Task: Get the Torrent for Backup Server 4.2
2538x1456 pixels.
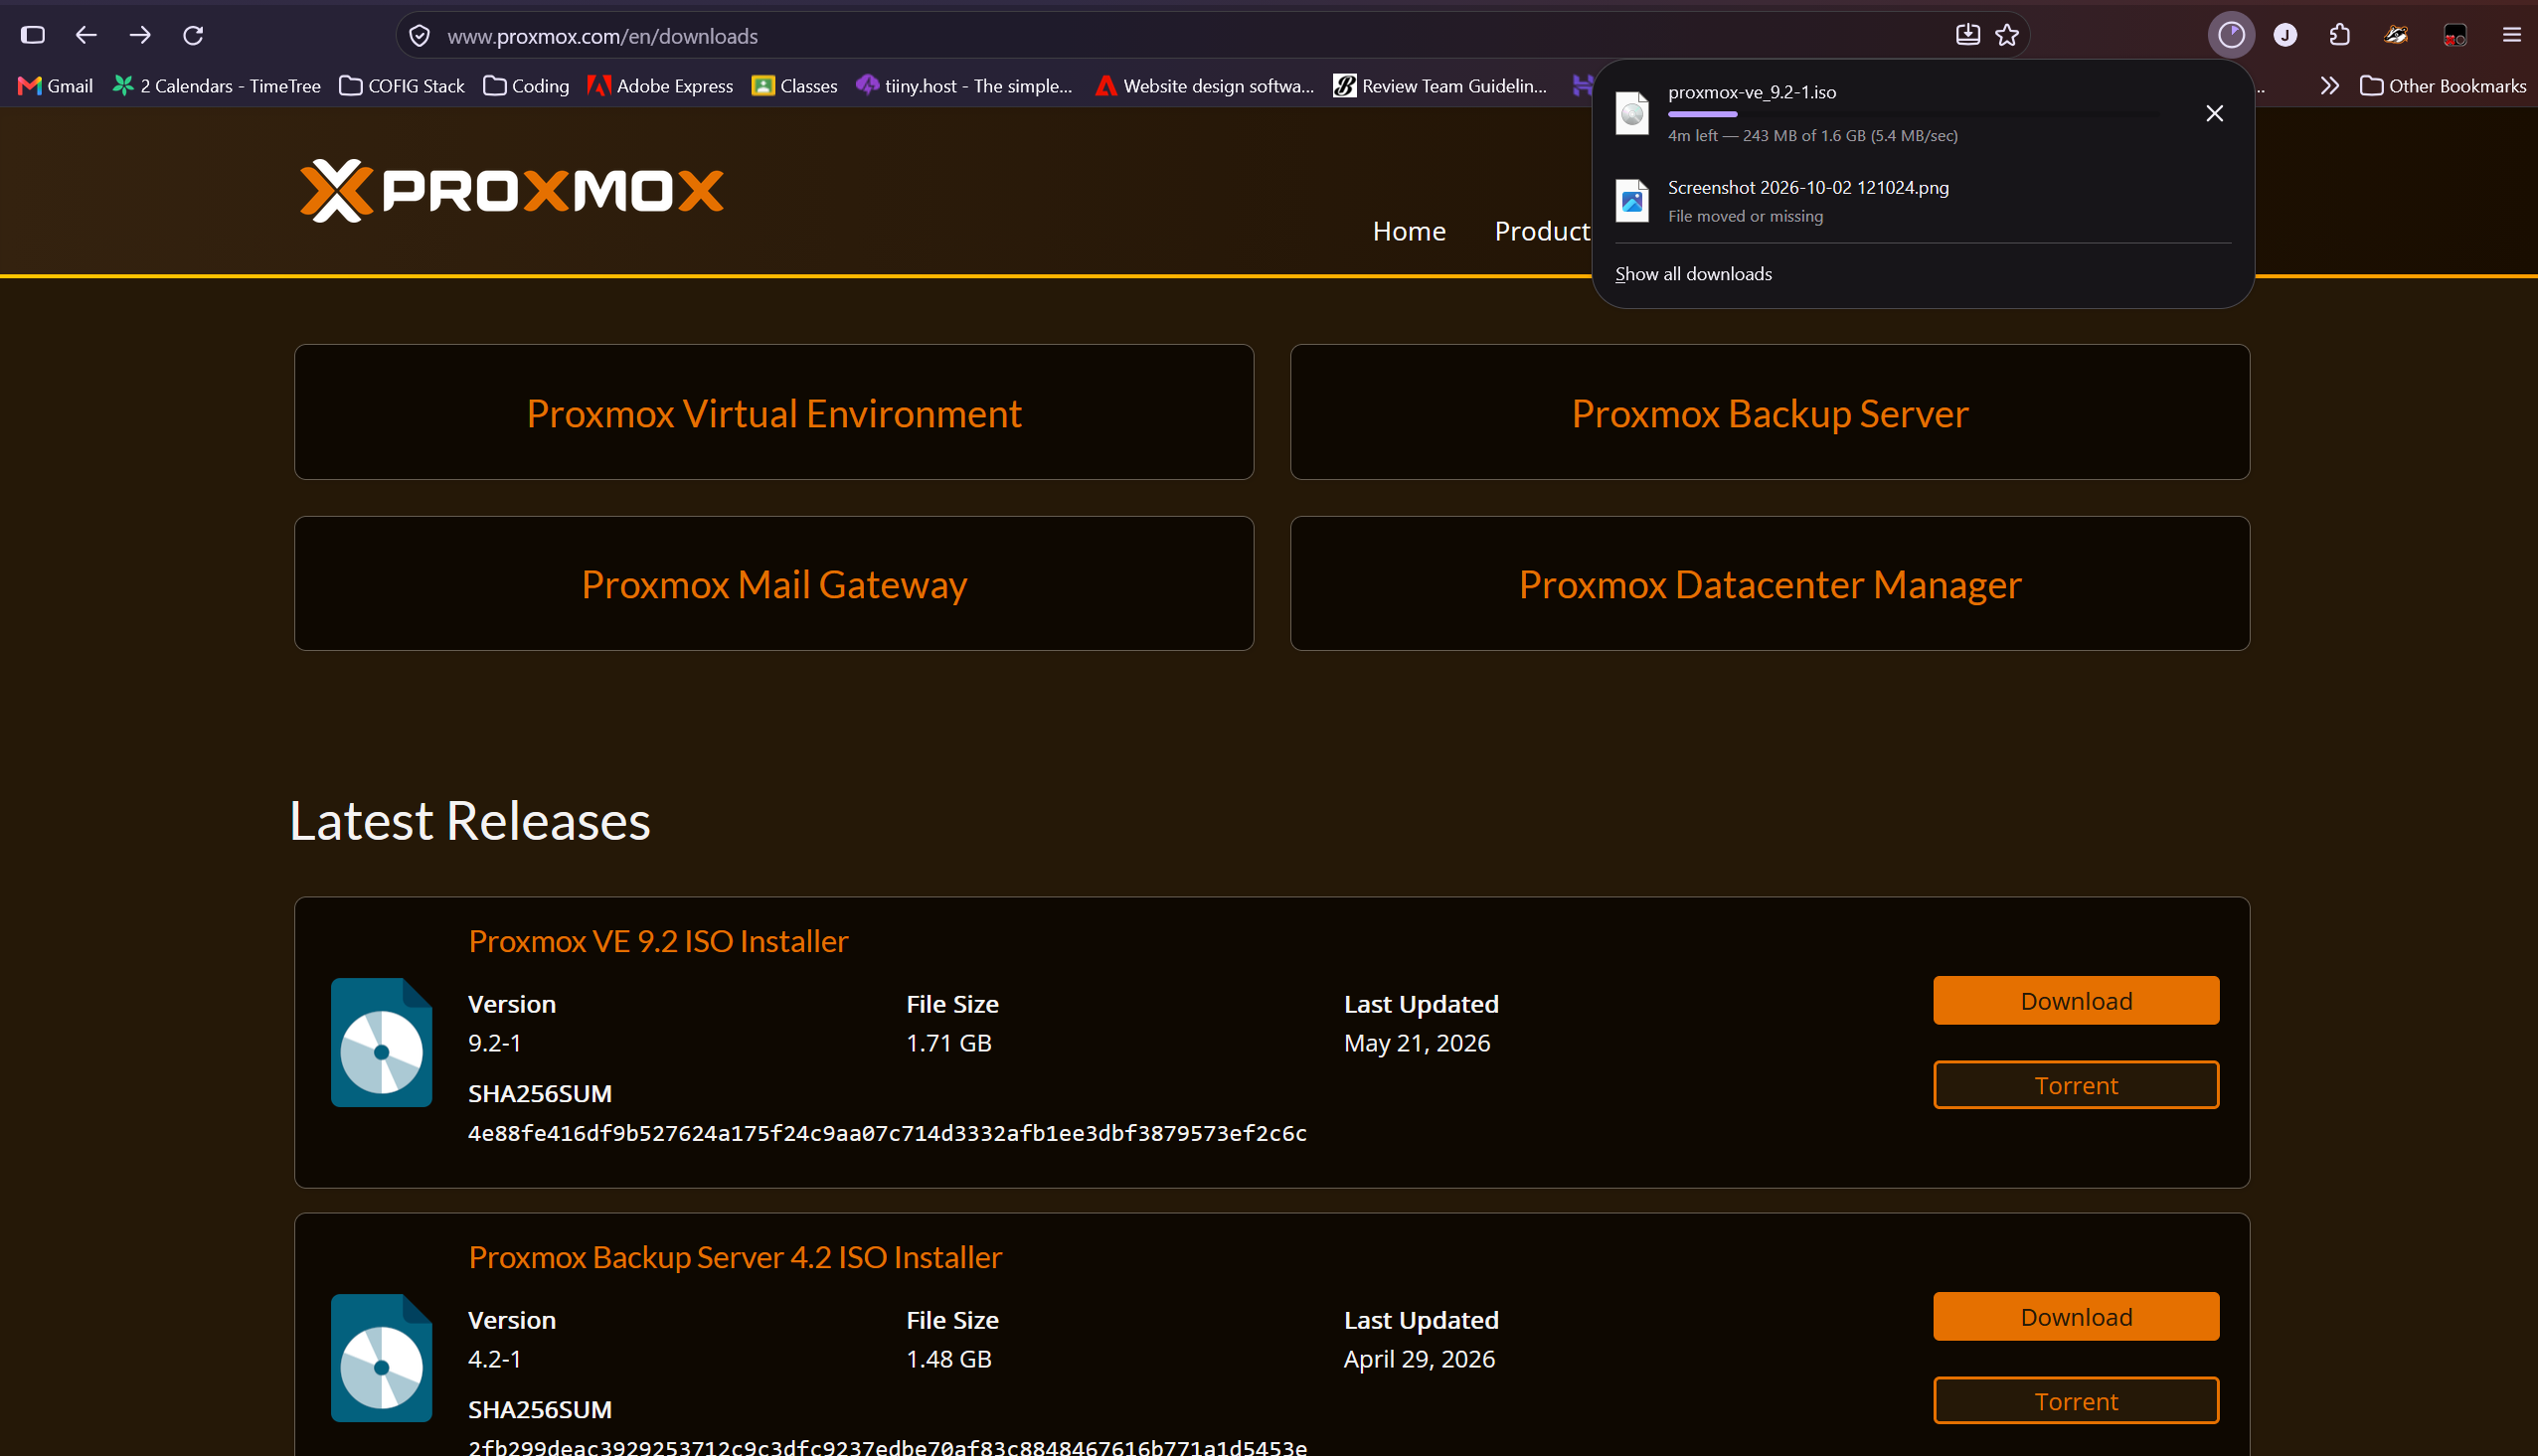Action: point(2076,1401)
